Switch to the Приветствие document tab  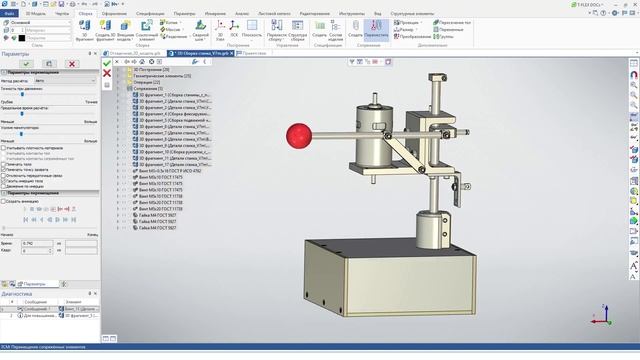click(x=252, y=53)
